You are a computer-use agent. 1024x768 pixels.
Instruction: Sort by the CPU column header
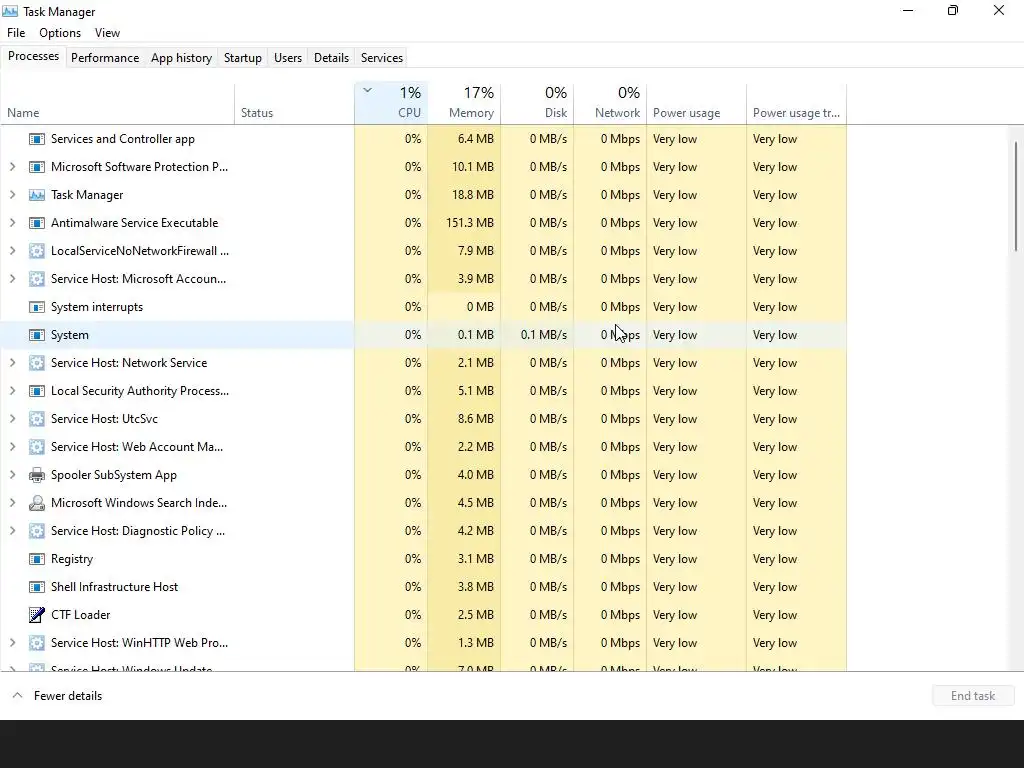(391, 103)
